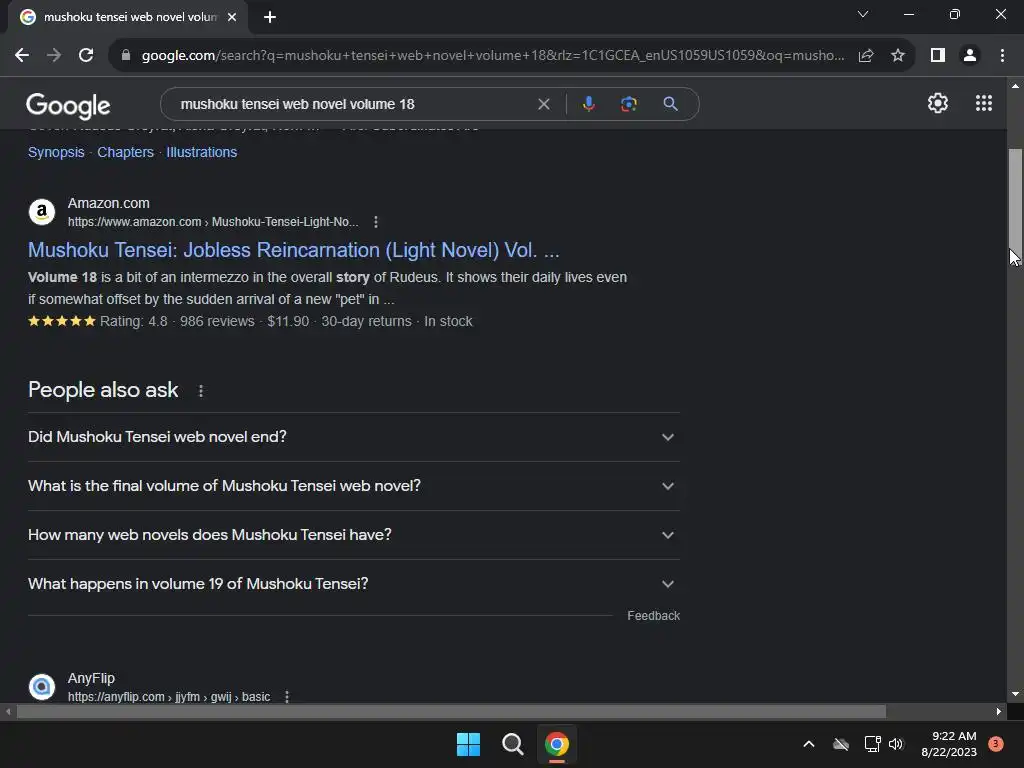Screen dimensions: 1024x768
Task: Open tab search dropdown
Action: click(863, 14)
